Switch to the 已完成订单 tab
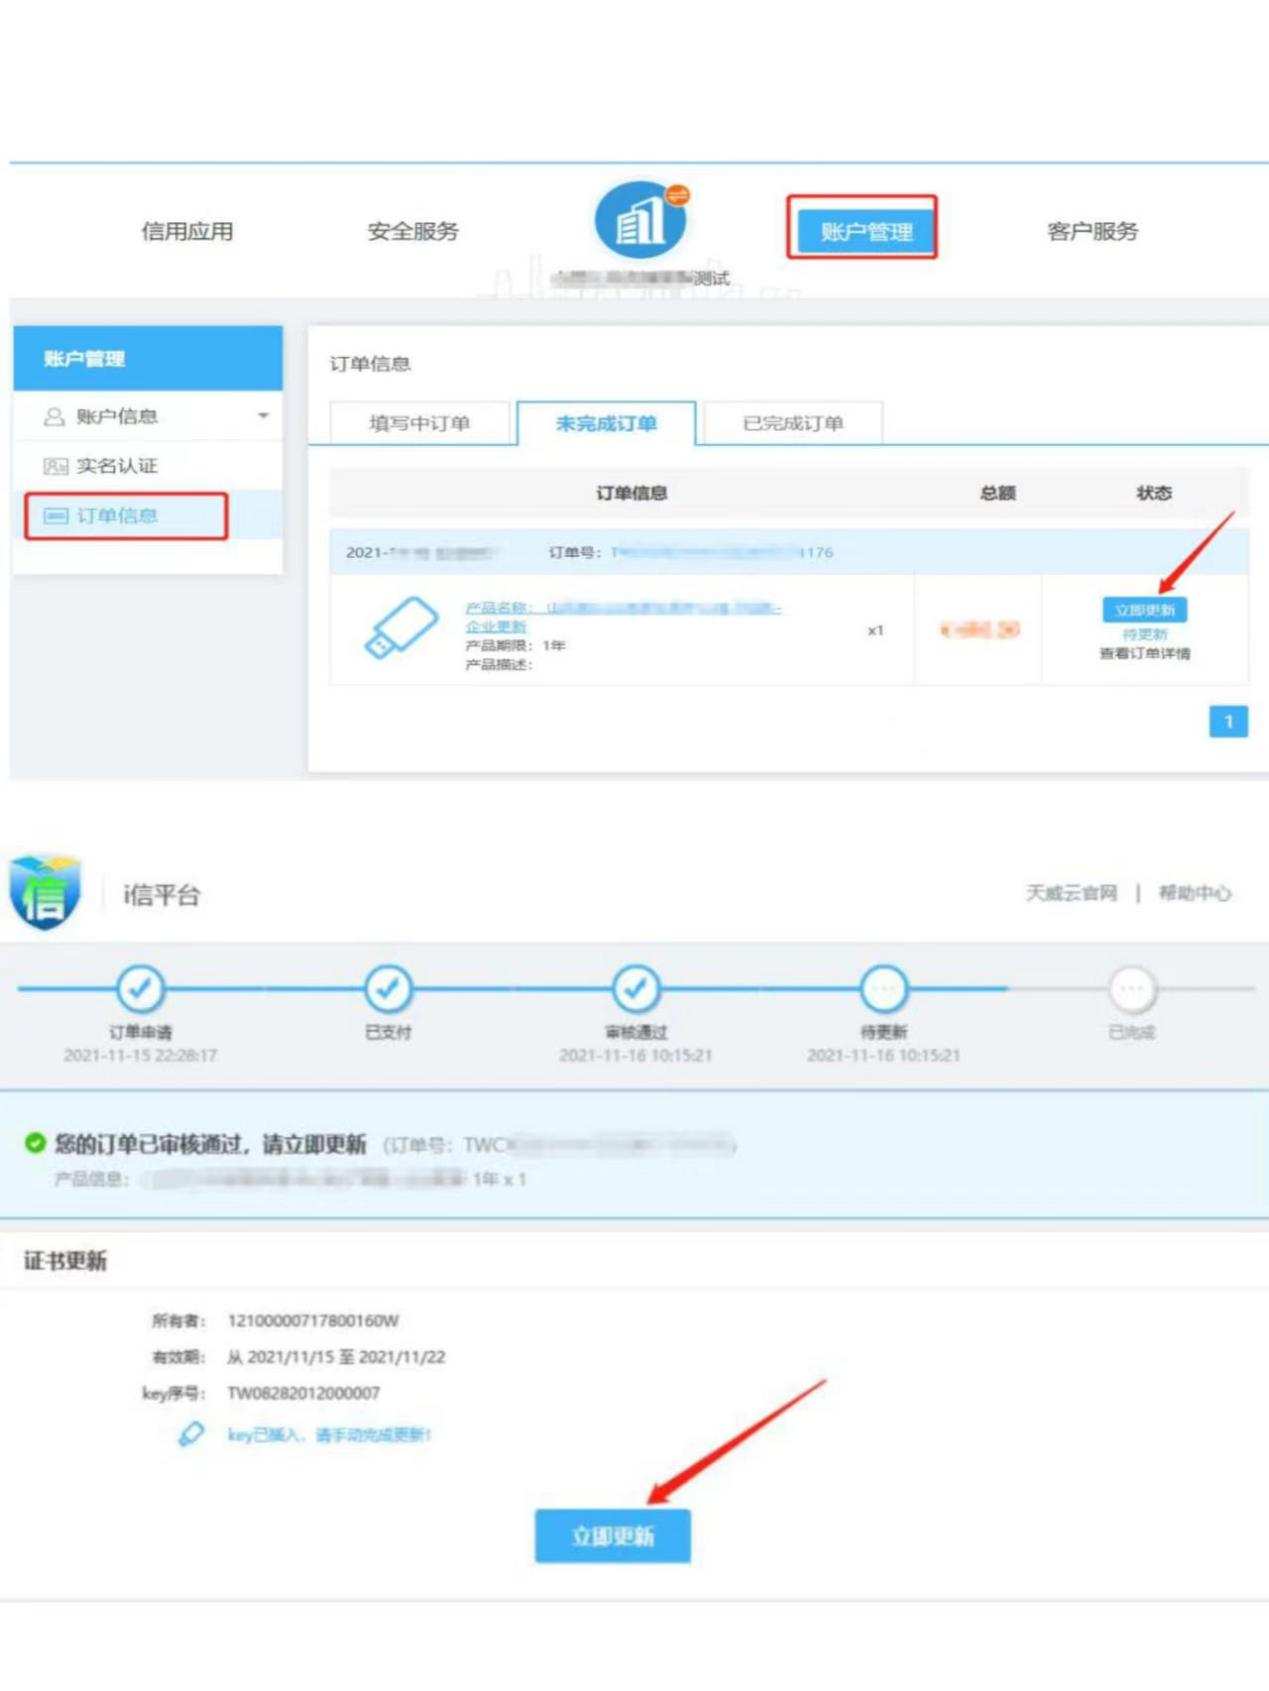The image size is (1269, 1691). [x=793, y=423]
